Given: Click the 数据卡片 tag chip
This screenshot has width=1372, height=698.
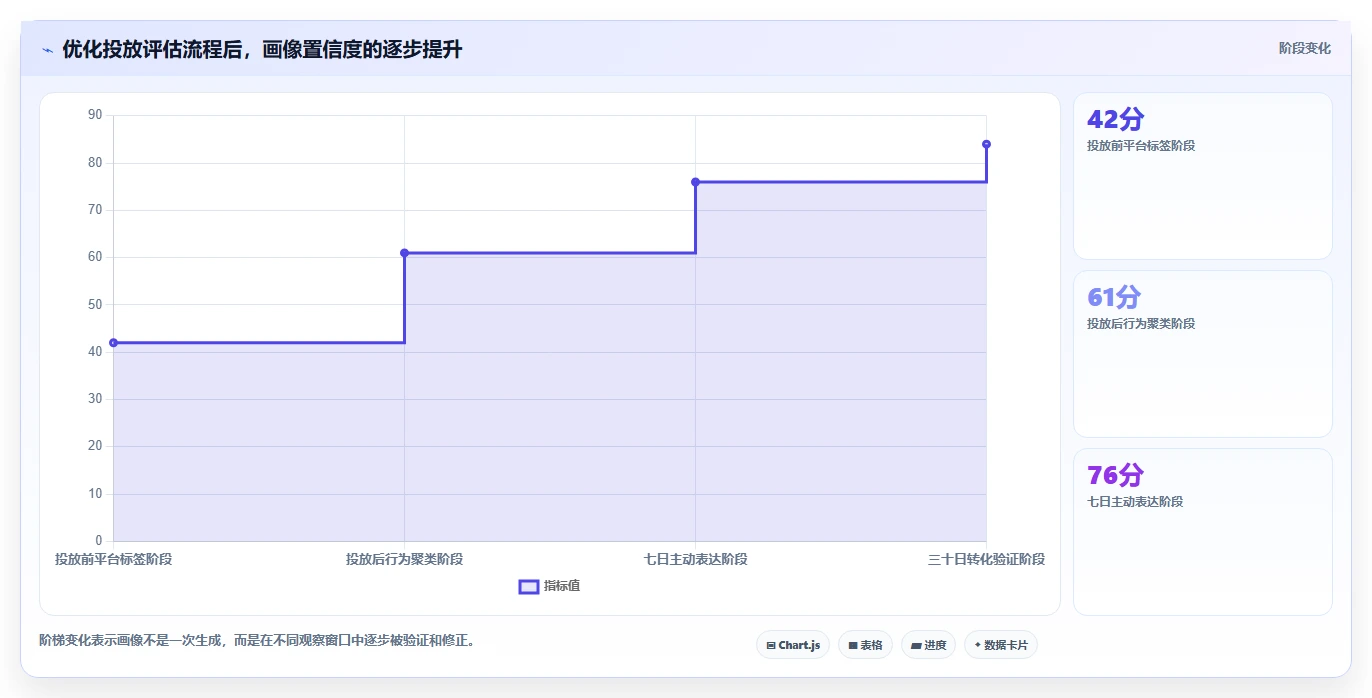Looking at the screenshot, I should coord(1001,645).
